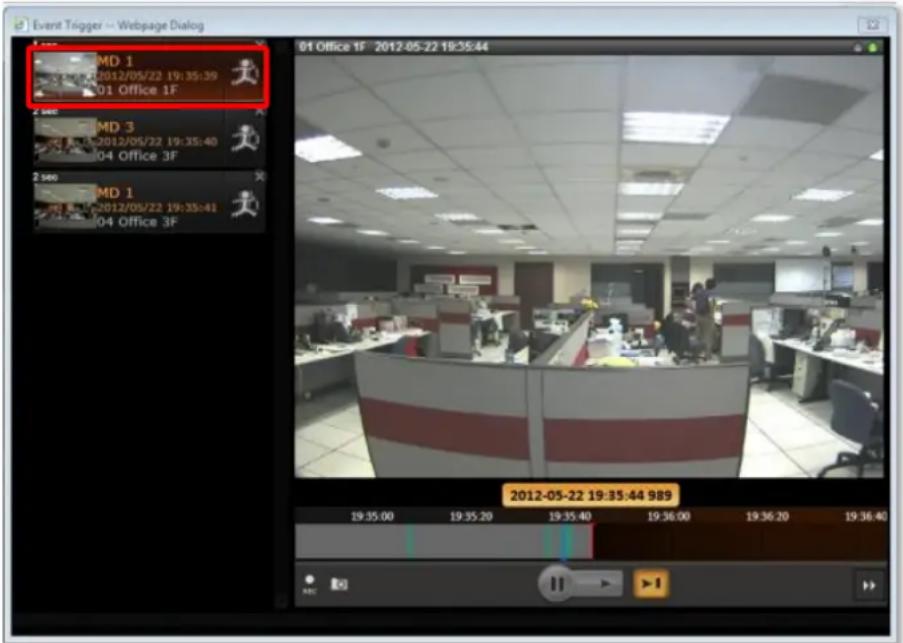The height and width of the screenshot is (643, 903).
Task: Open the MD 3 event at 19:35:40
Action: tap(148, 140)
